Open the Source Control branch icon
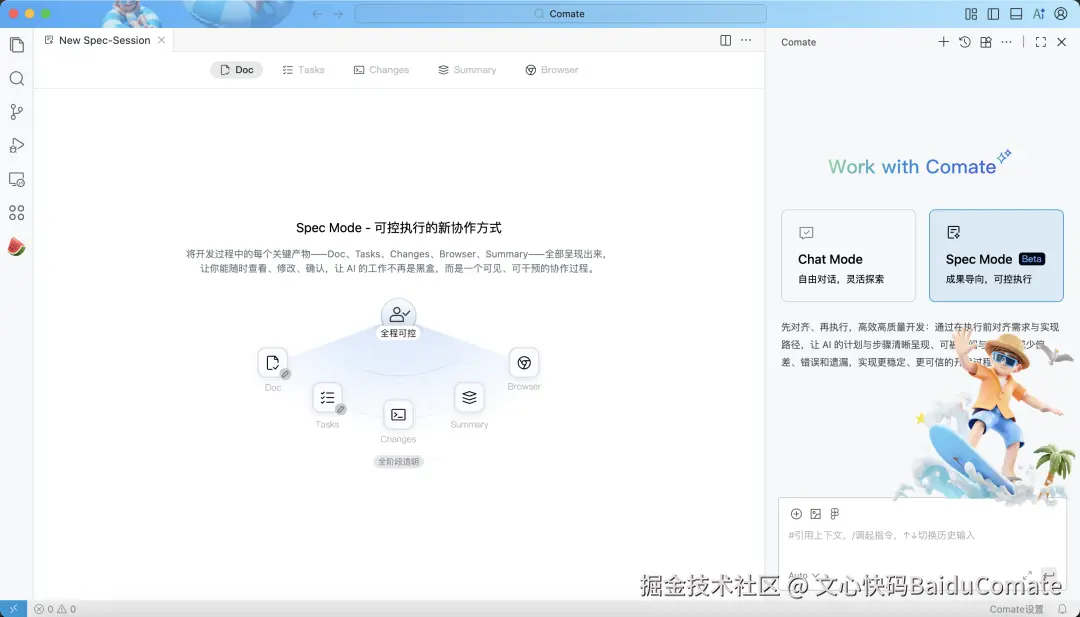 (x=17, y=112)
